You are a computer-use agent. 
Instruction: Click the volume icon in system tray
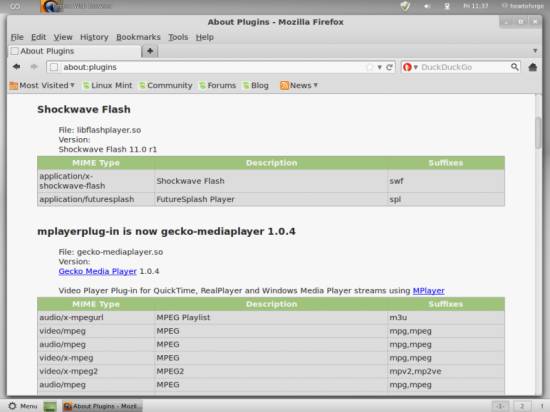427,6
